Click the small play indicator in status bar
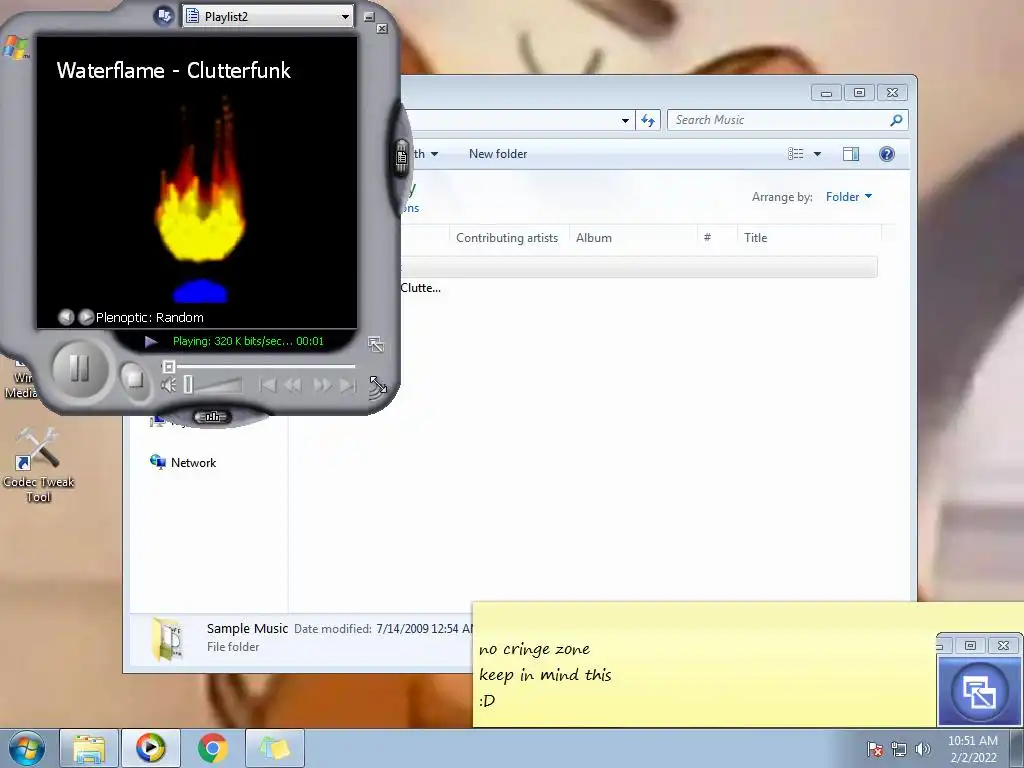This screenshot has width=1024, height=768. click(x=151, y=341)
